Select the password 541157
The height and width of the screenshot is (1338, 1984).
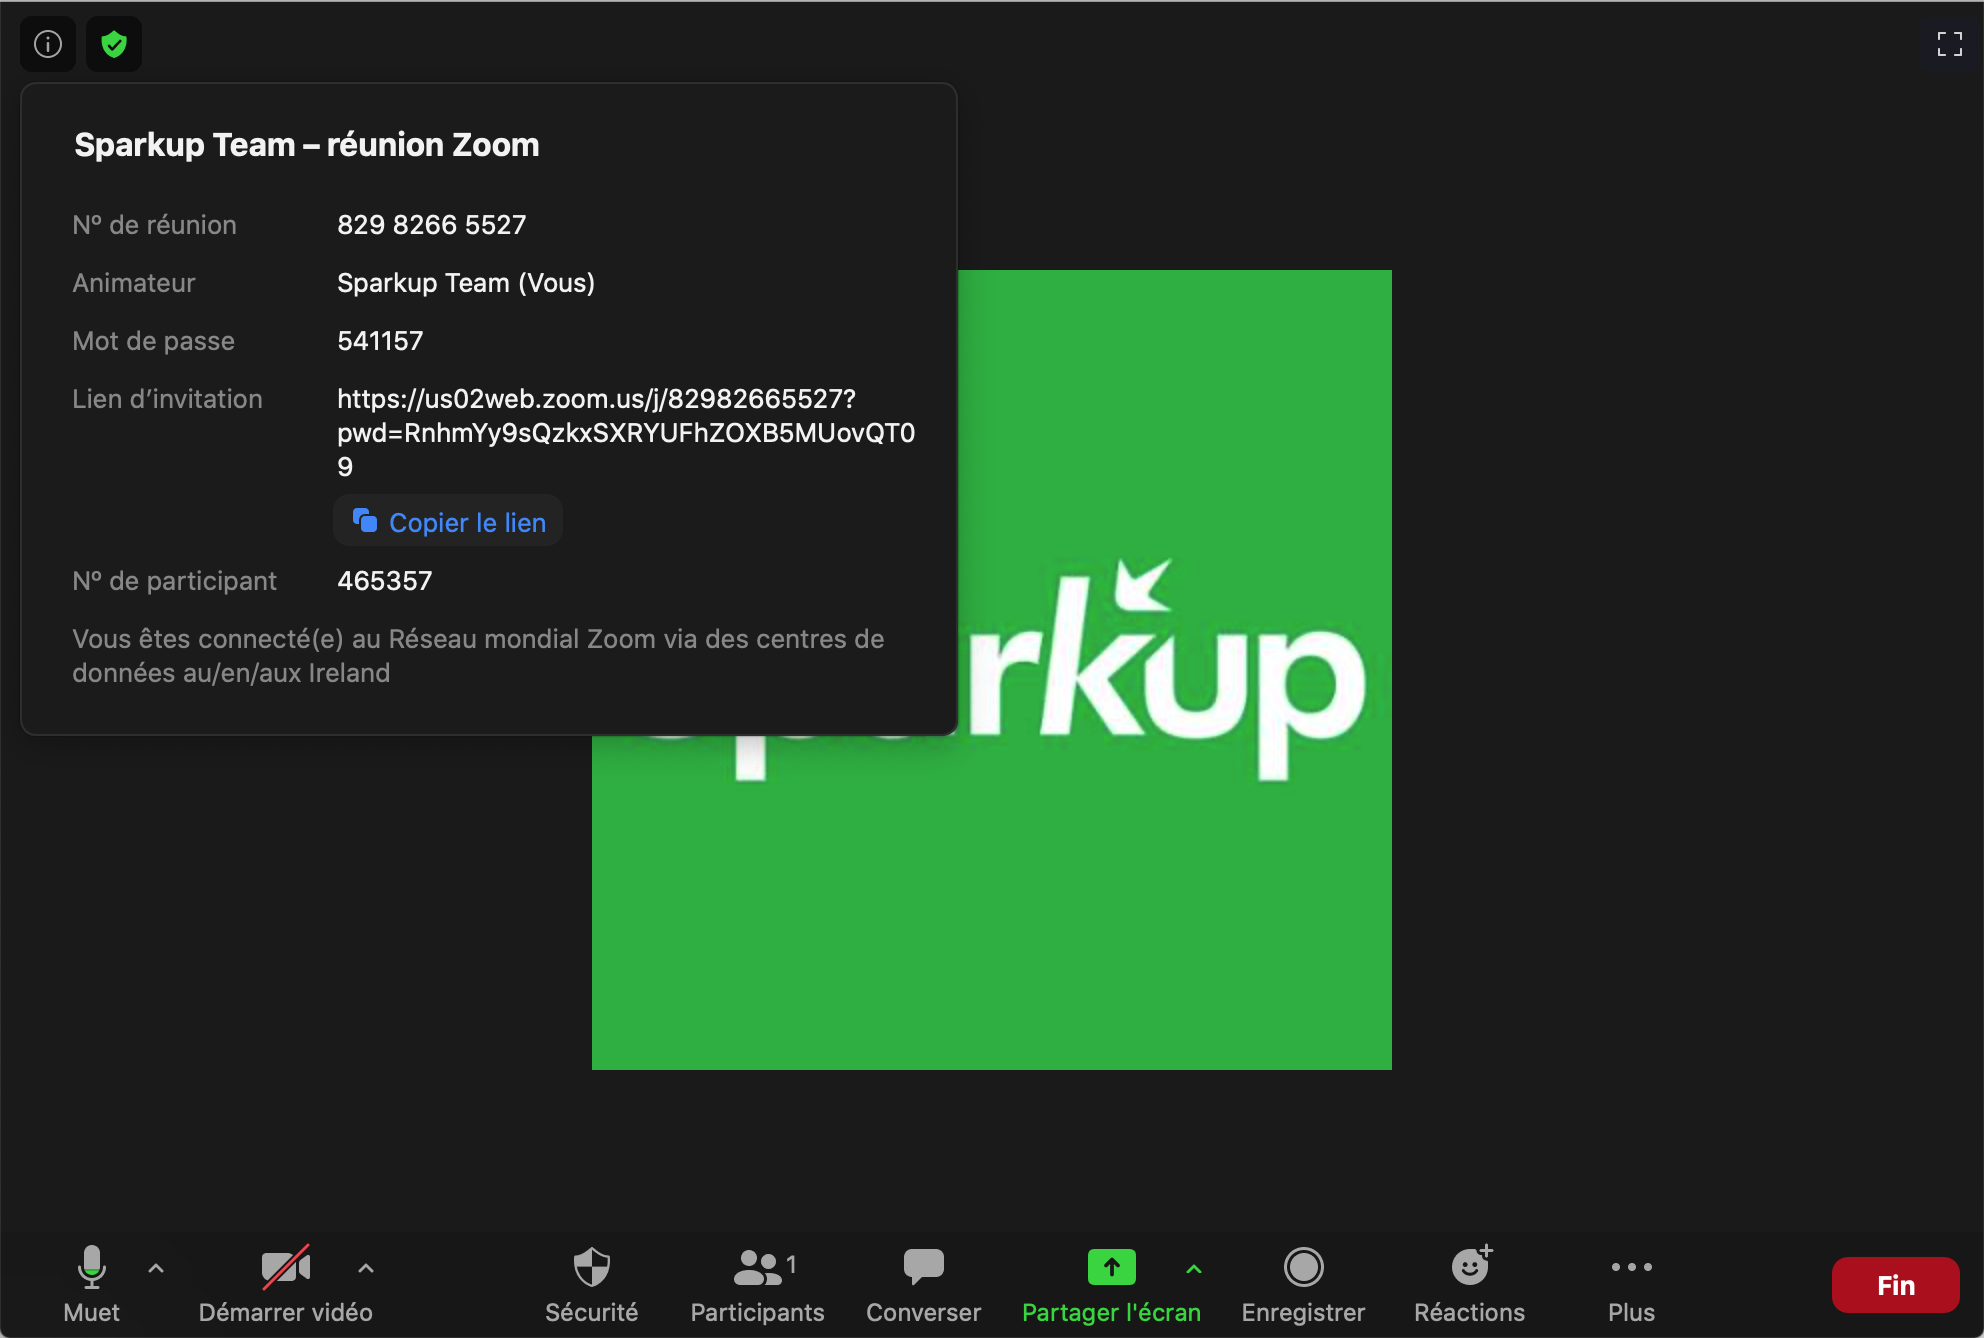380,341
